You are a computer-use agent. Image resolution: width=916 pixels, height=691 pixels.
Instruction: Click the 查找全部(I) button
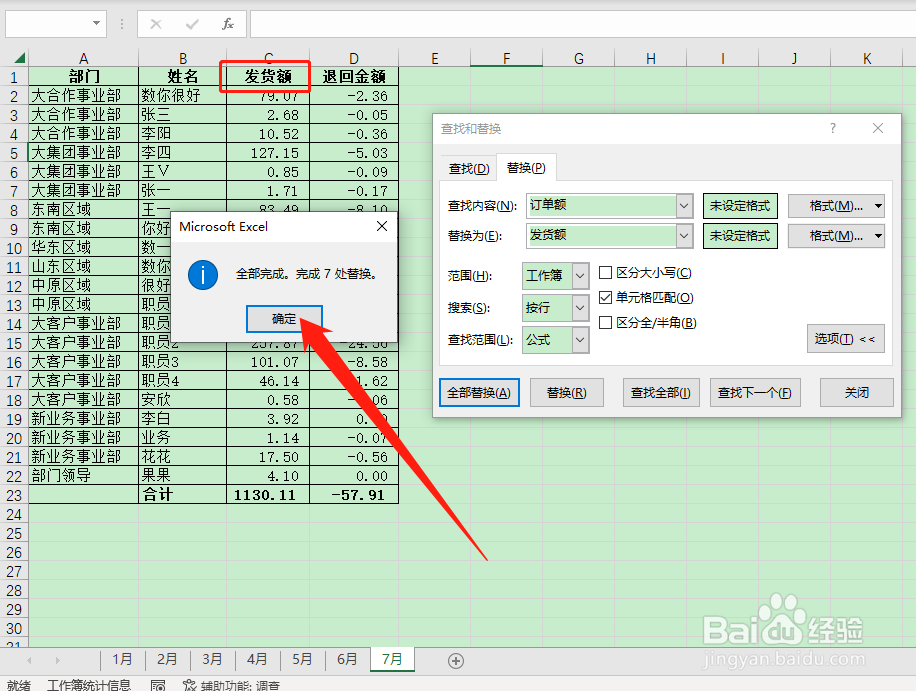661,393
